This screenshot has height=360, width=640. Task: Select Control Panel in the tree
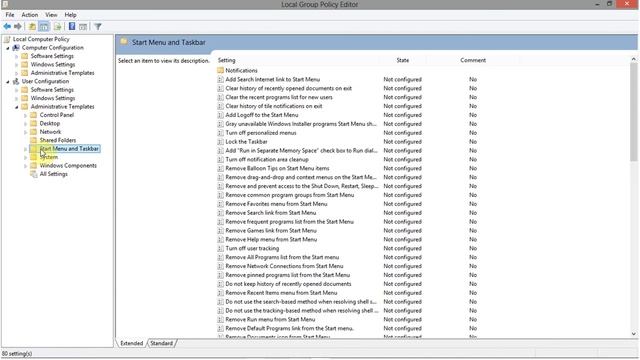(x=57, y=115)
